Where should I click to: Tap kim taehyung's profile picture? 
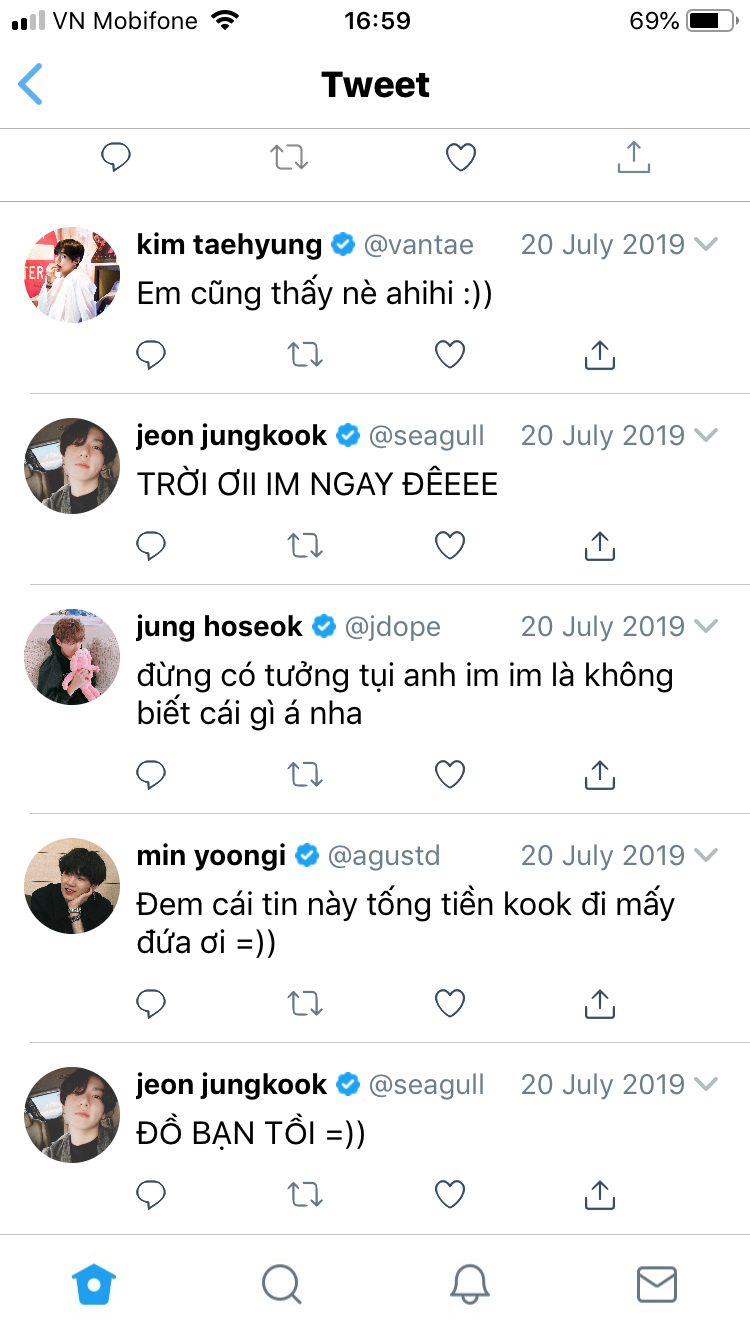pyautogui.click(x=71, y=274)
